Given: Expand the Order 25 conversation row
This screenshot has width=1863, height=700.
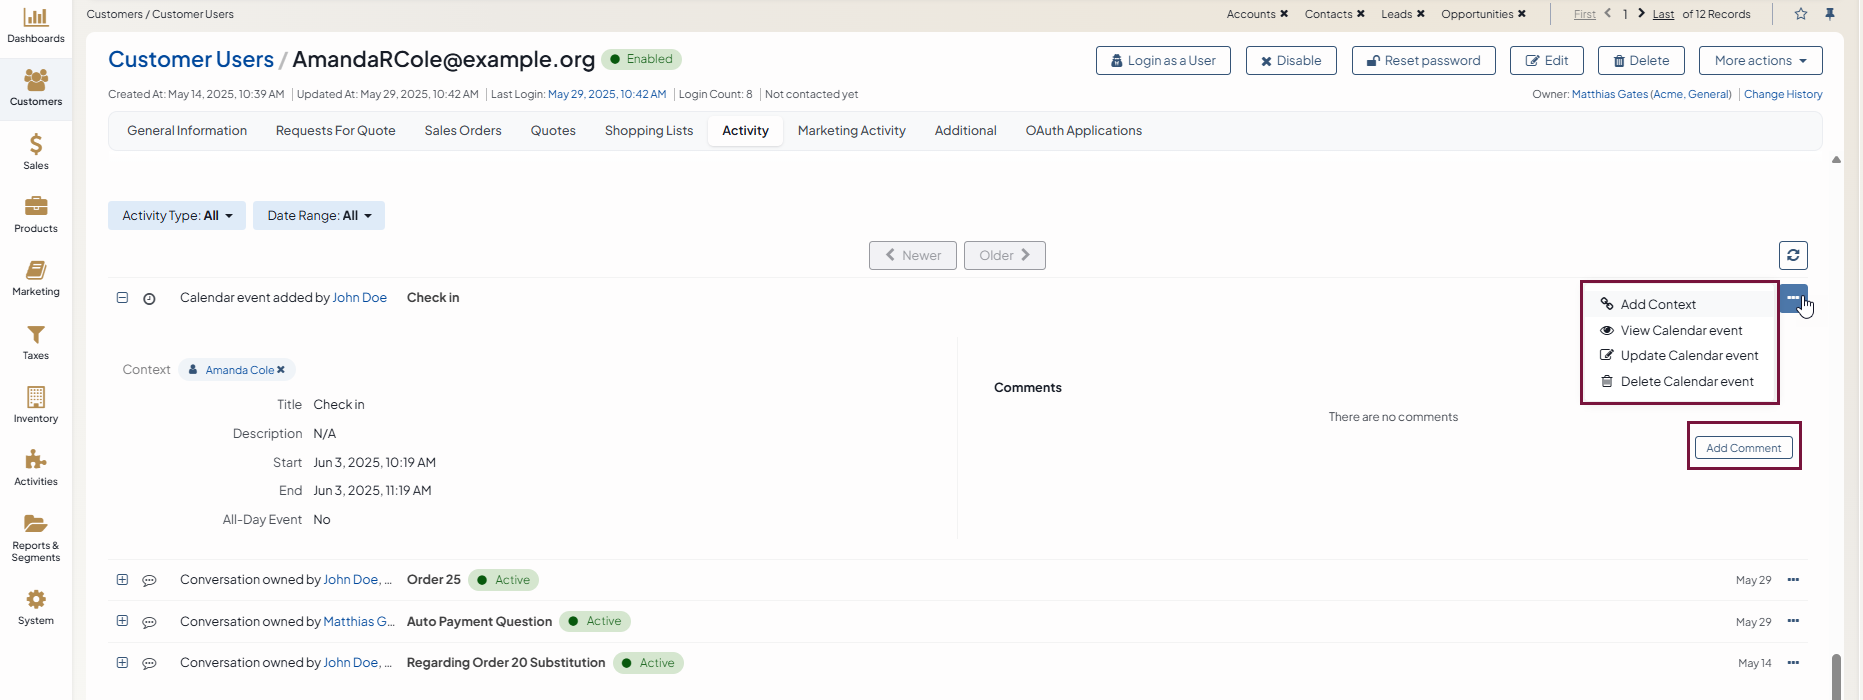Looking at the screenshot, I should (x=122, y=580).
